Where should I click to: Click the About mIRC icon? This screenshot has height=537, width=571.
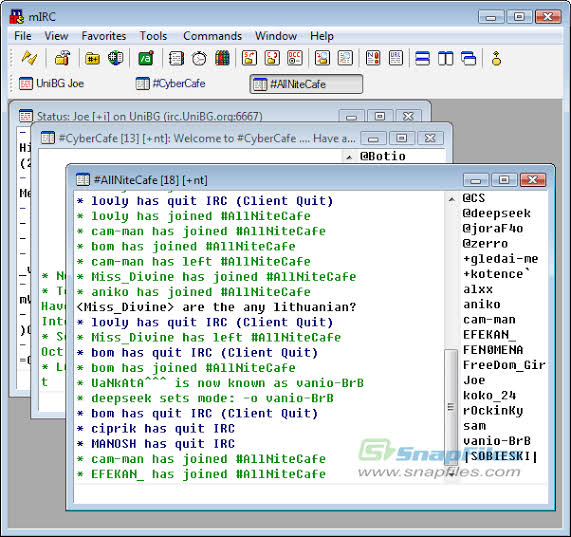[496, 58]
